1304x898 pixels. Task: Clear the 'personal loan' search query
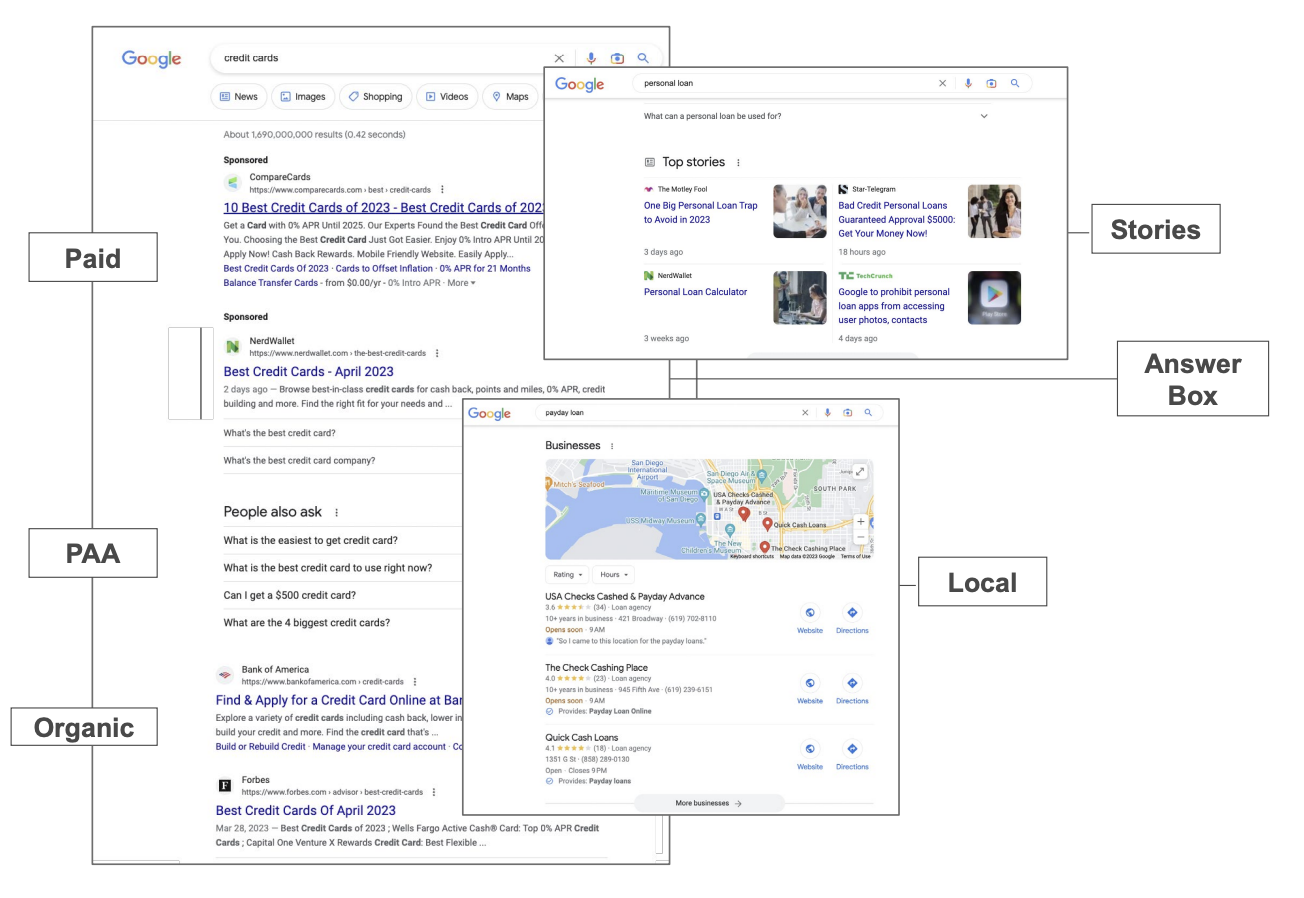click(942, 83)
